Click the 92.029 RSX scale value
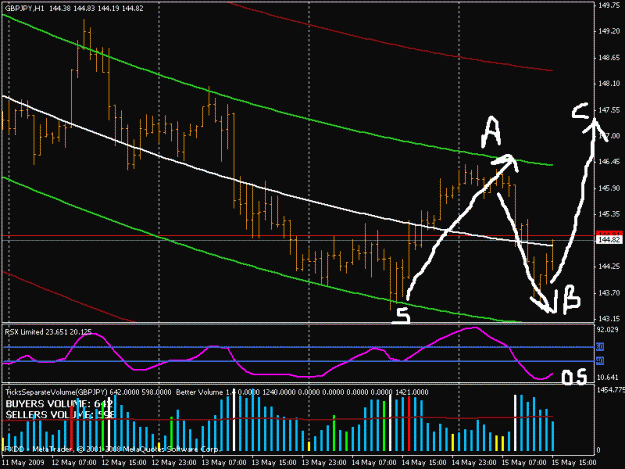The width and height of the screenshot is (625, 469). [x=609, y=330]
